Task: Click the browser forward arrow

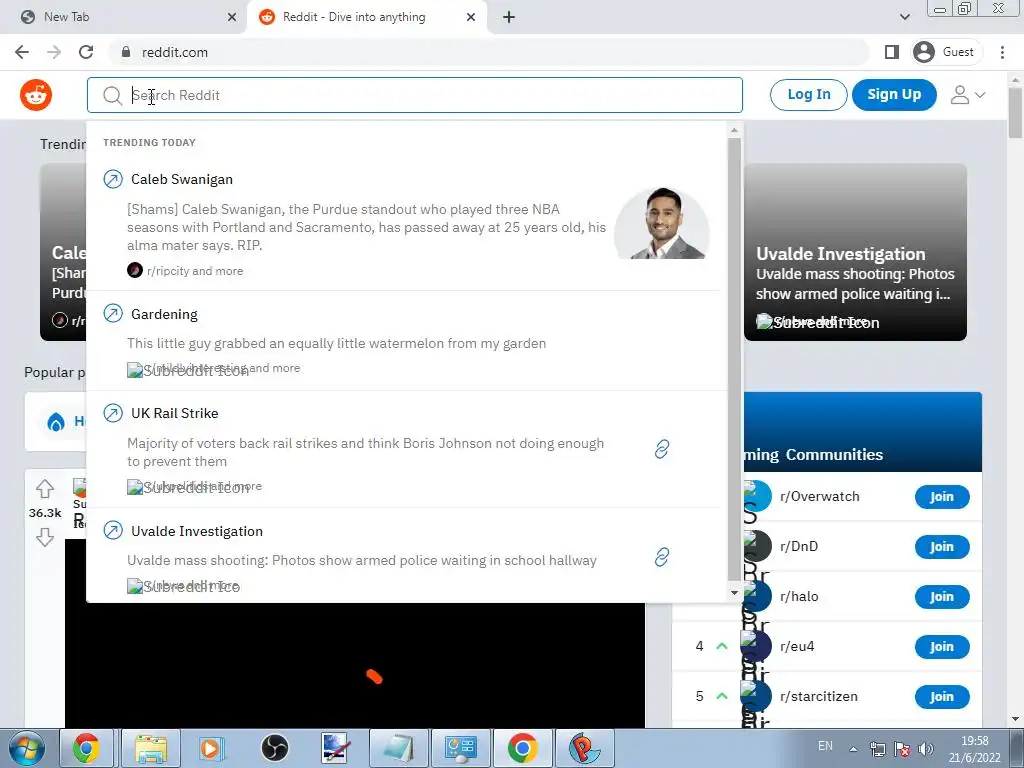Action: pyautogui.click(x=54, y=52)
